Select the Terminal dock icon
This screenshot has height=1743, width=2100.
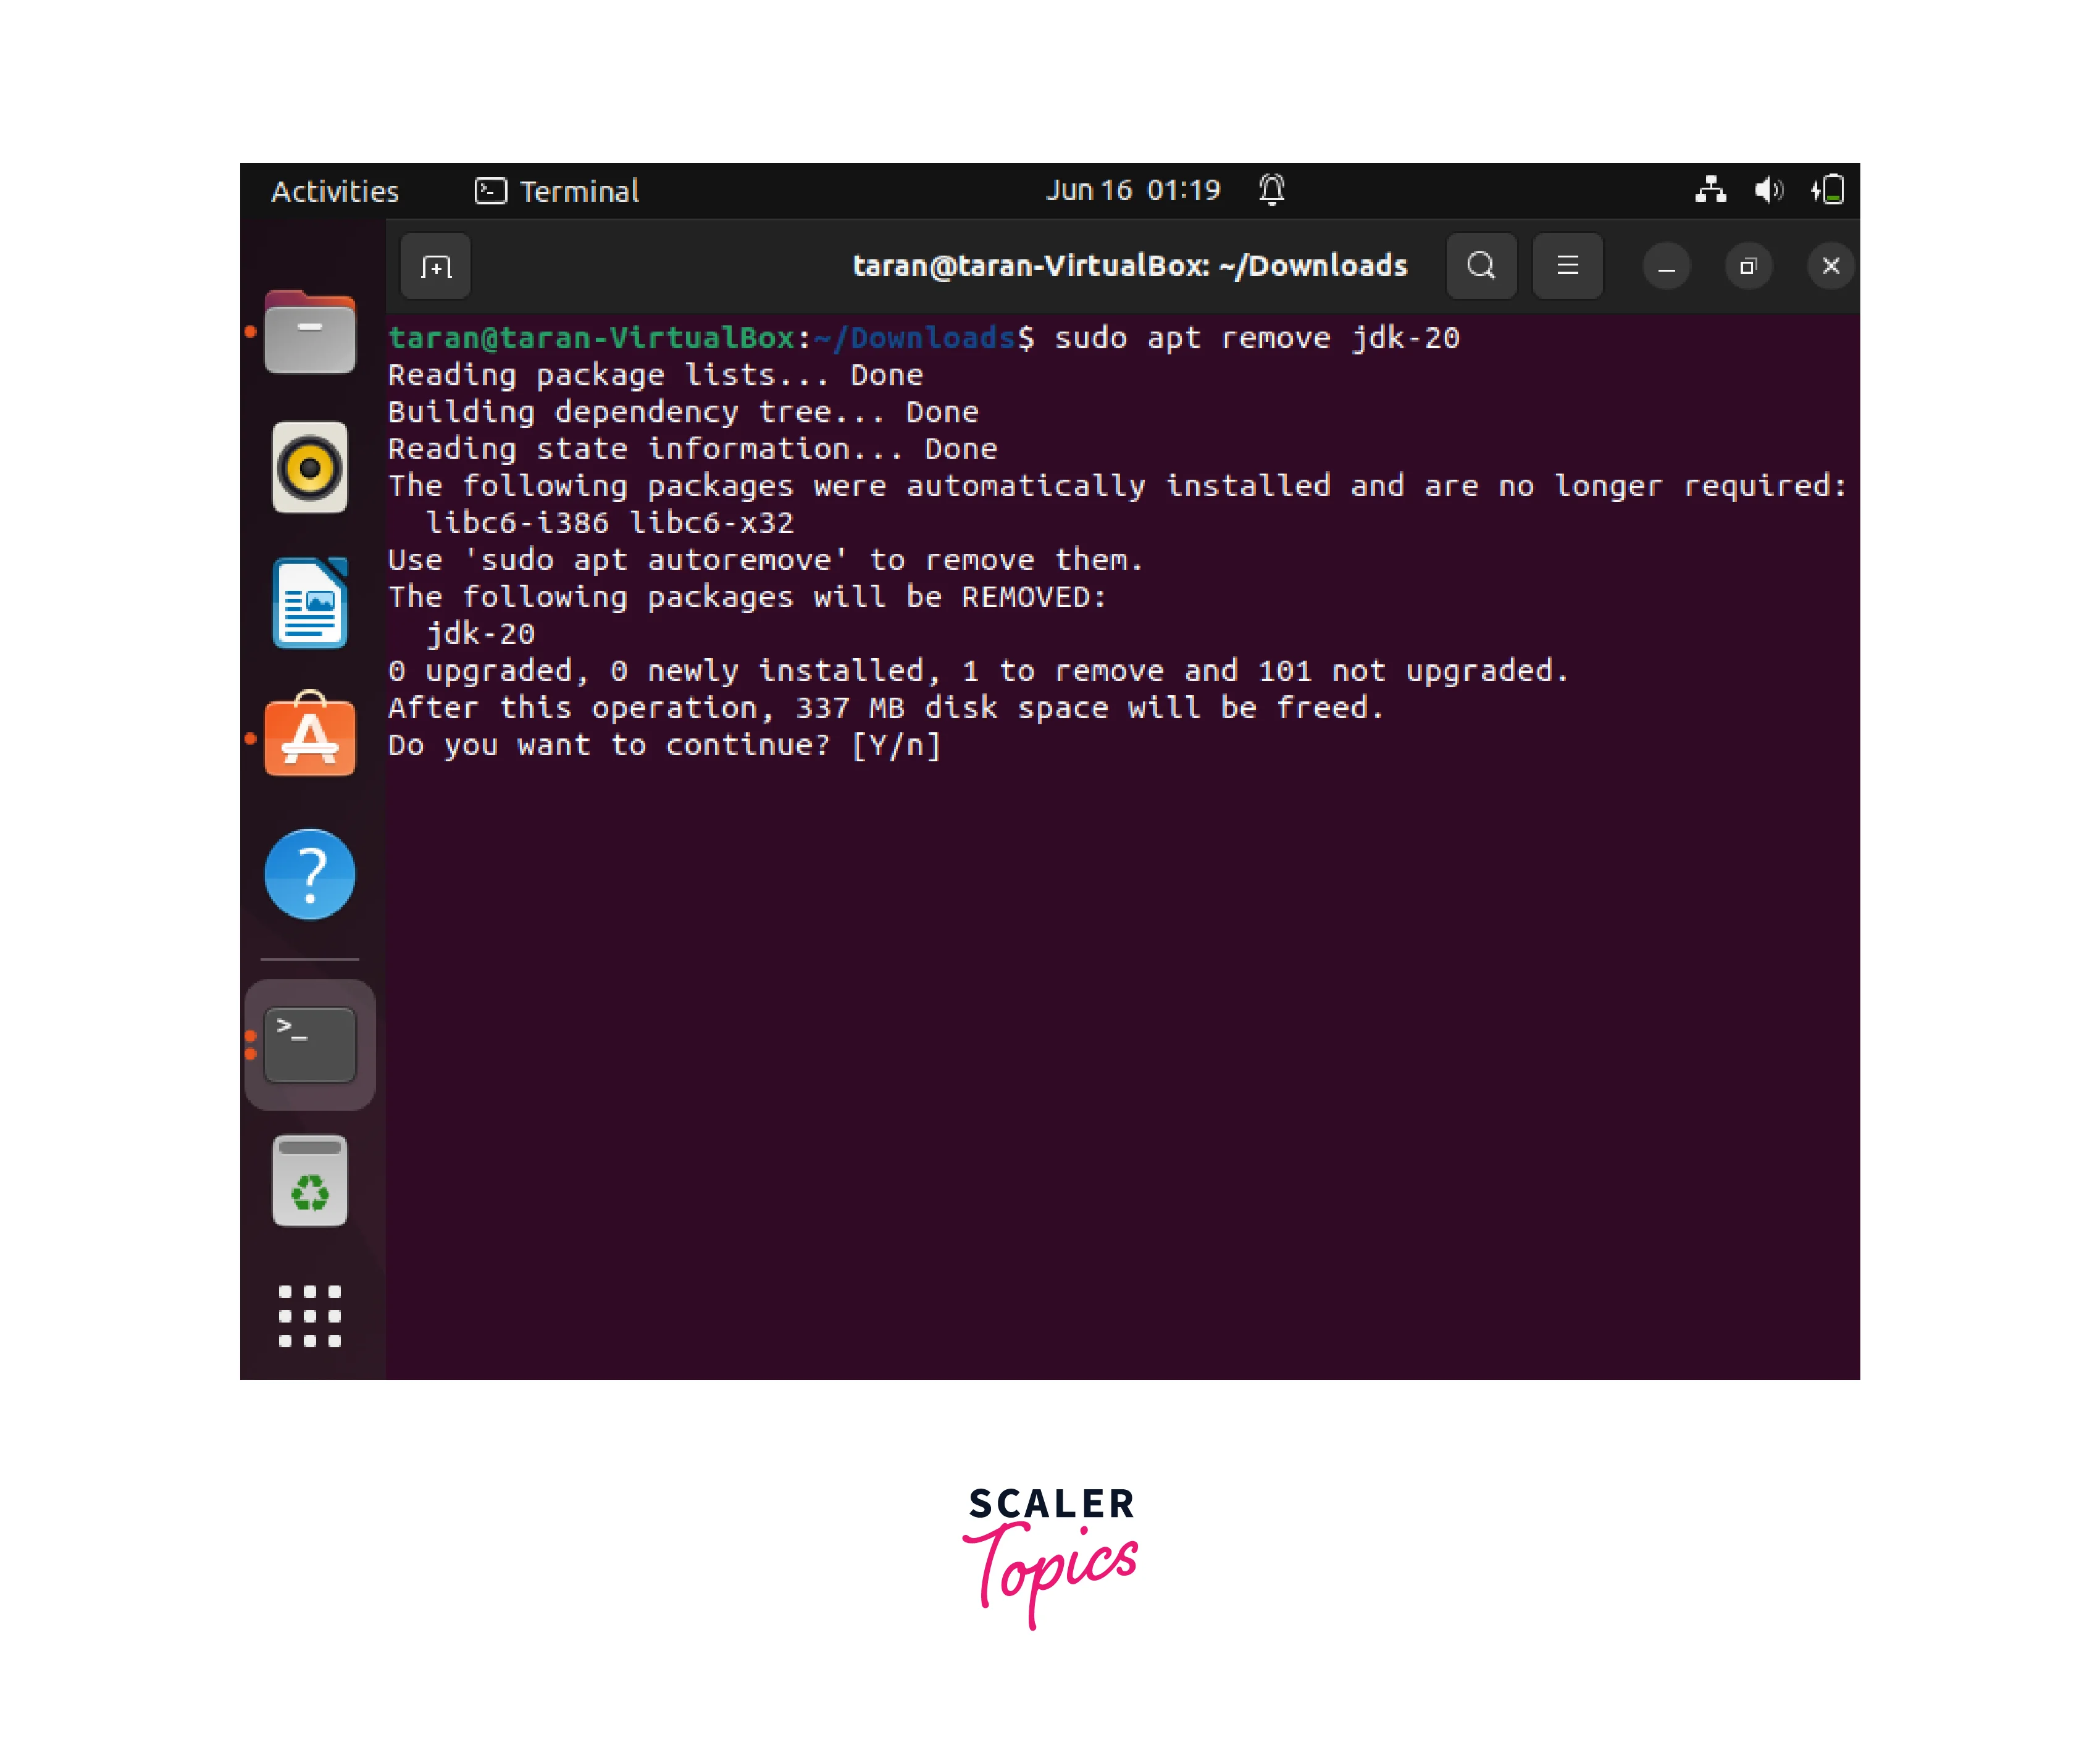(310, 1044)
